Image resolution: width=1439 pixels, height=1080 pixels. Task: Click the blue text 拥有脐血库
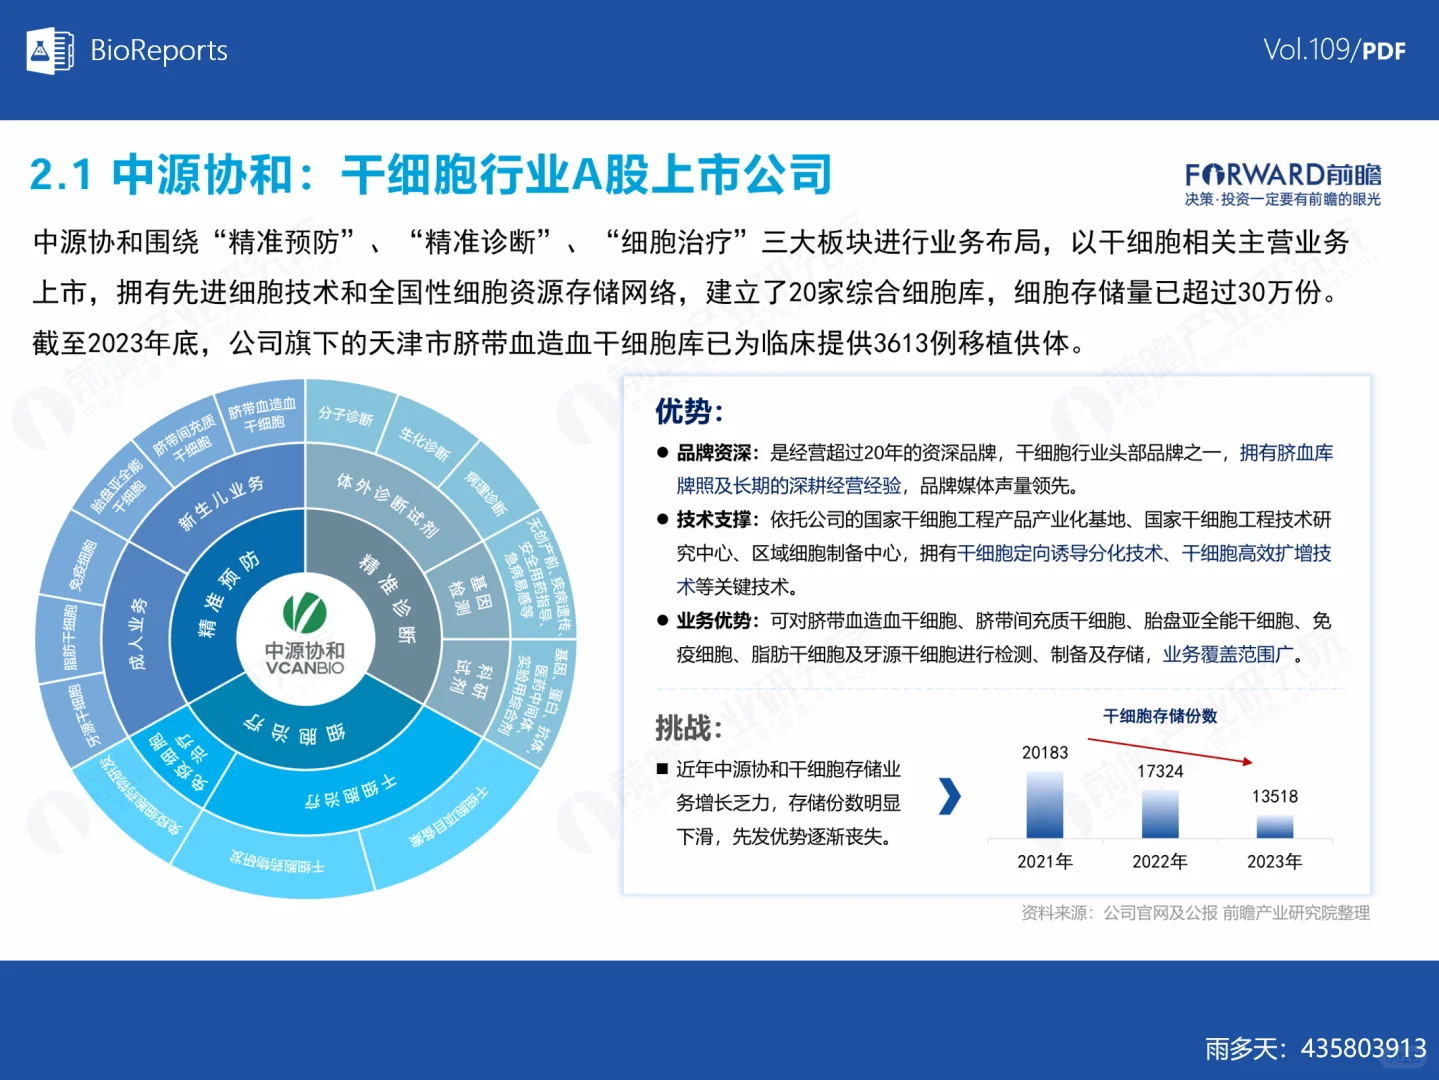point(1286,453)
